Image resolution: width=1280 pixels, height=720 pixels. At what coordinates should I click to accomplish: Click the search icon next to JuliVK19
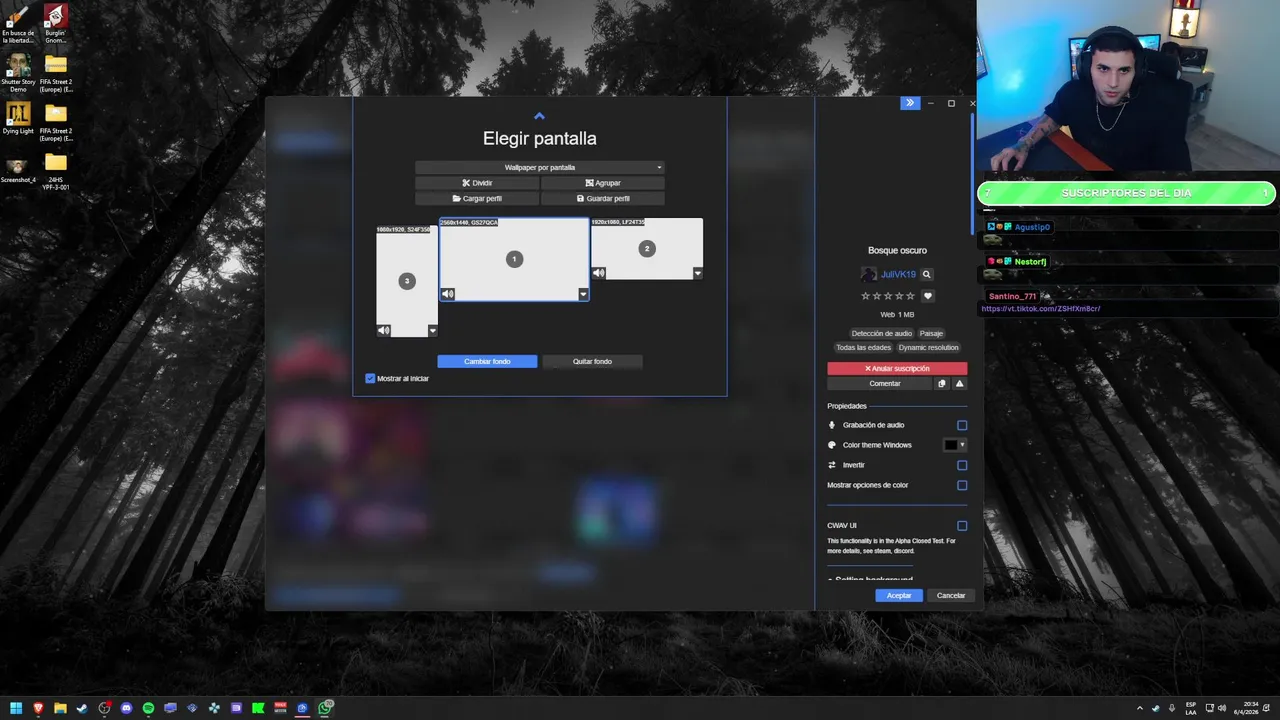927,274
